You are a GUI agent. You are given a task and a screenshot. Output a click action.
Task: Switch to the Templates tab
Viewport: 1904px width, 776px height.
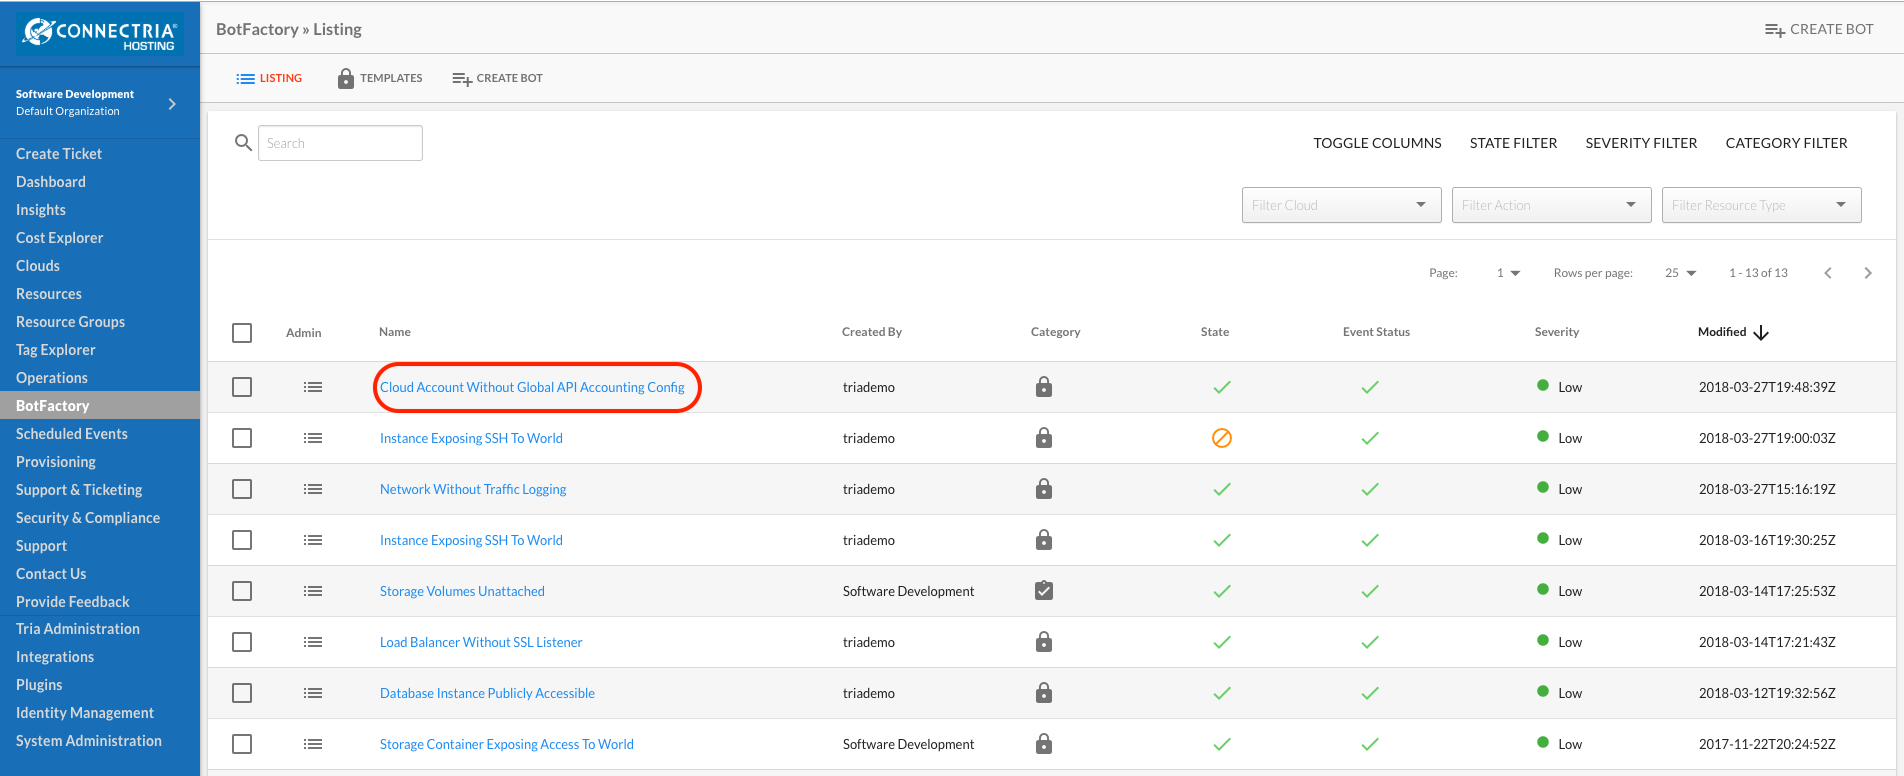point(380,78)
